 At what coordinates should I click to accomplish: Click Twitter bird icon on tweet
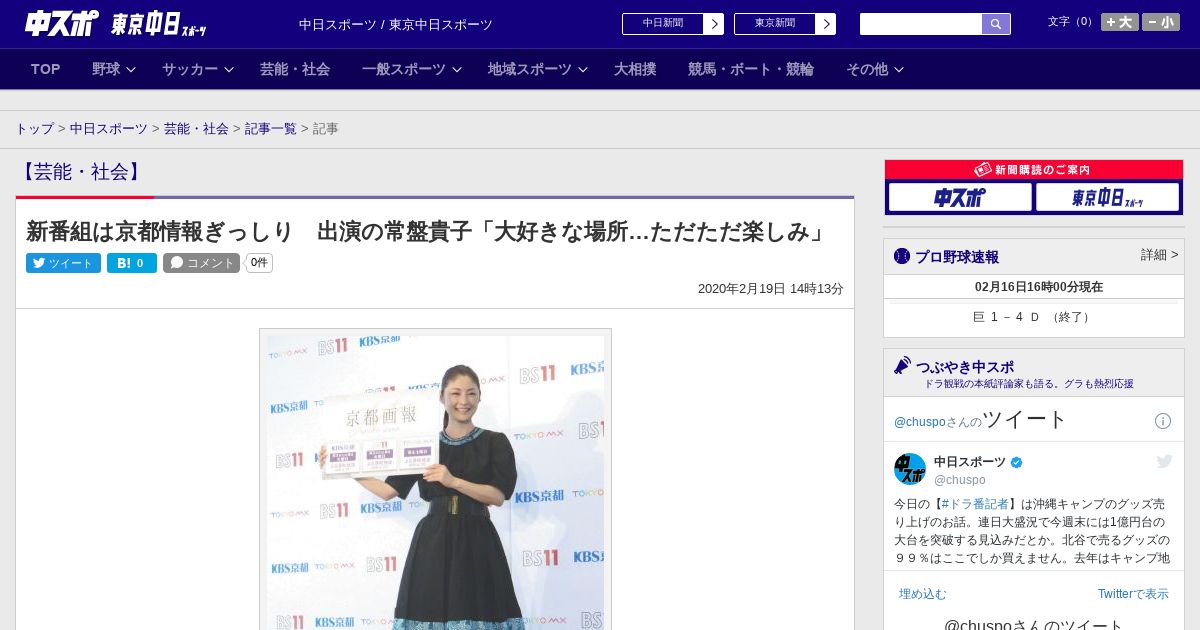point(1164,461)
